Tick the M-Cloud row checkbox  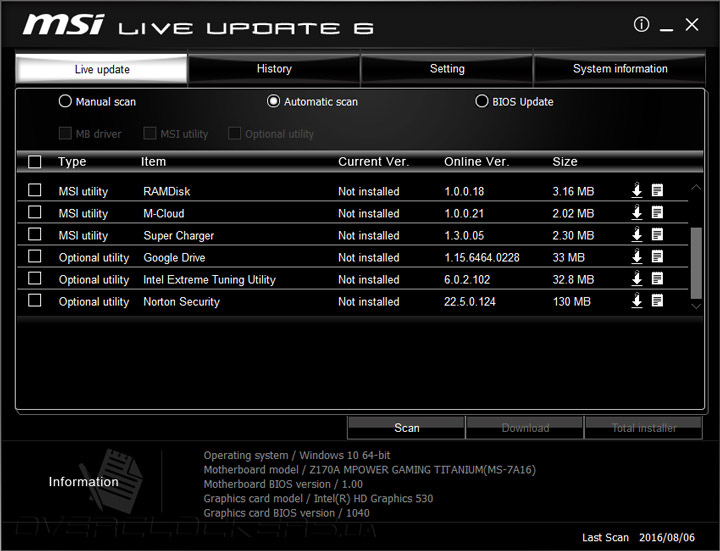[x=34, y=212]
